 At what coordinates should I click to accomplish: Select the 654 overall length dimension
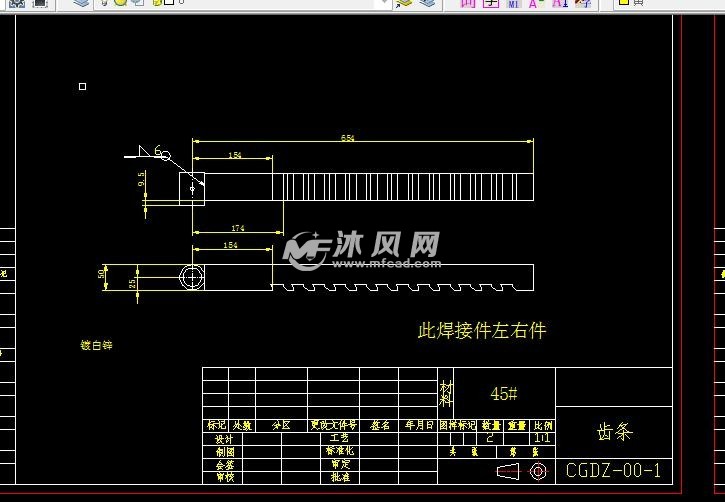tap(347, 138)
